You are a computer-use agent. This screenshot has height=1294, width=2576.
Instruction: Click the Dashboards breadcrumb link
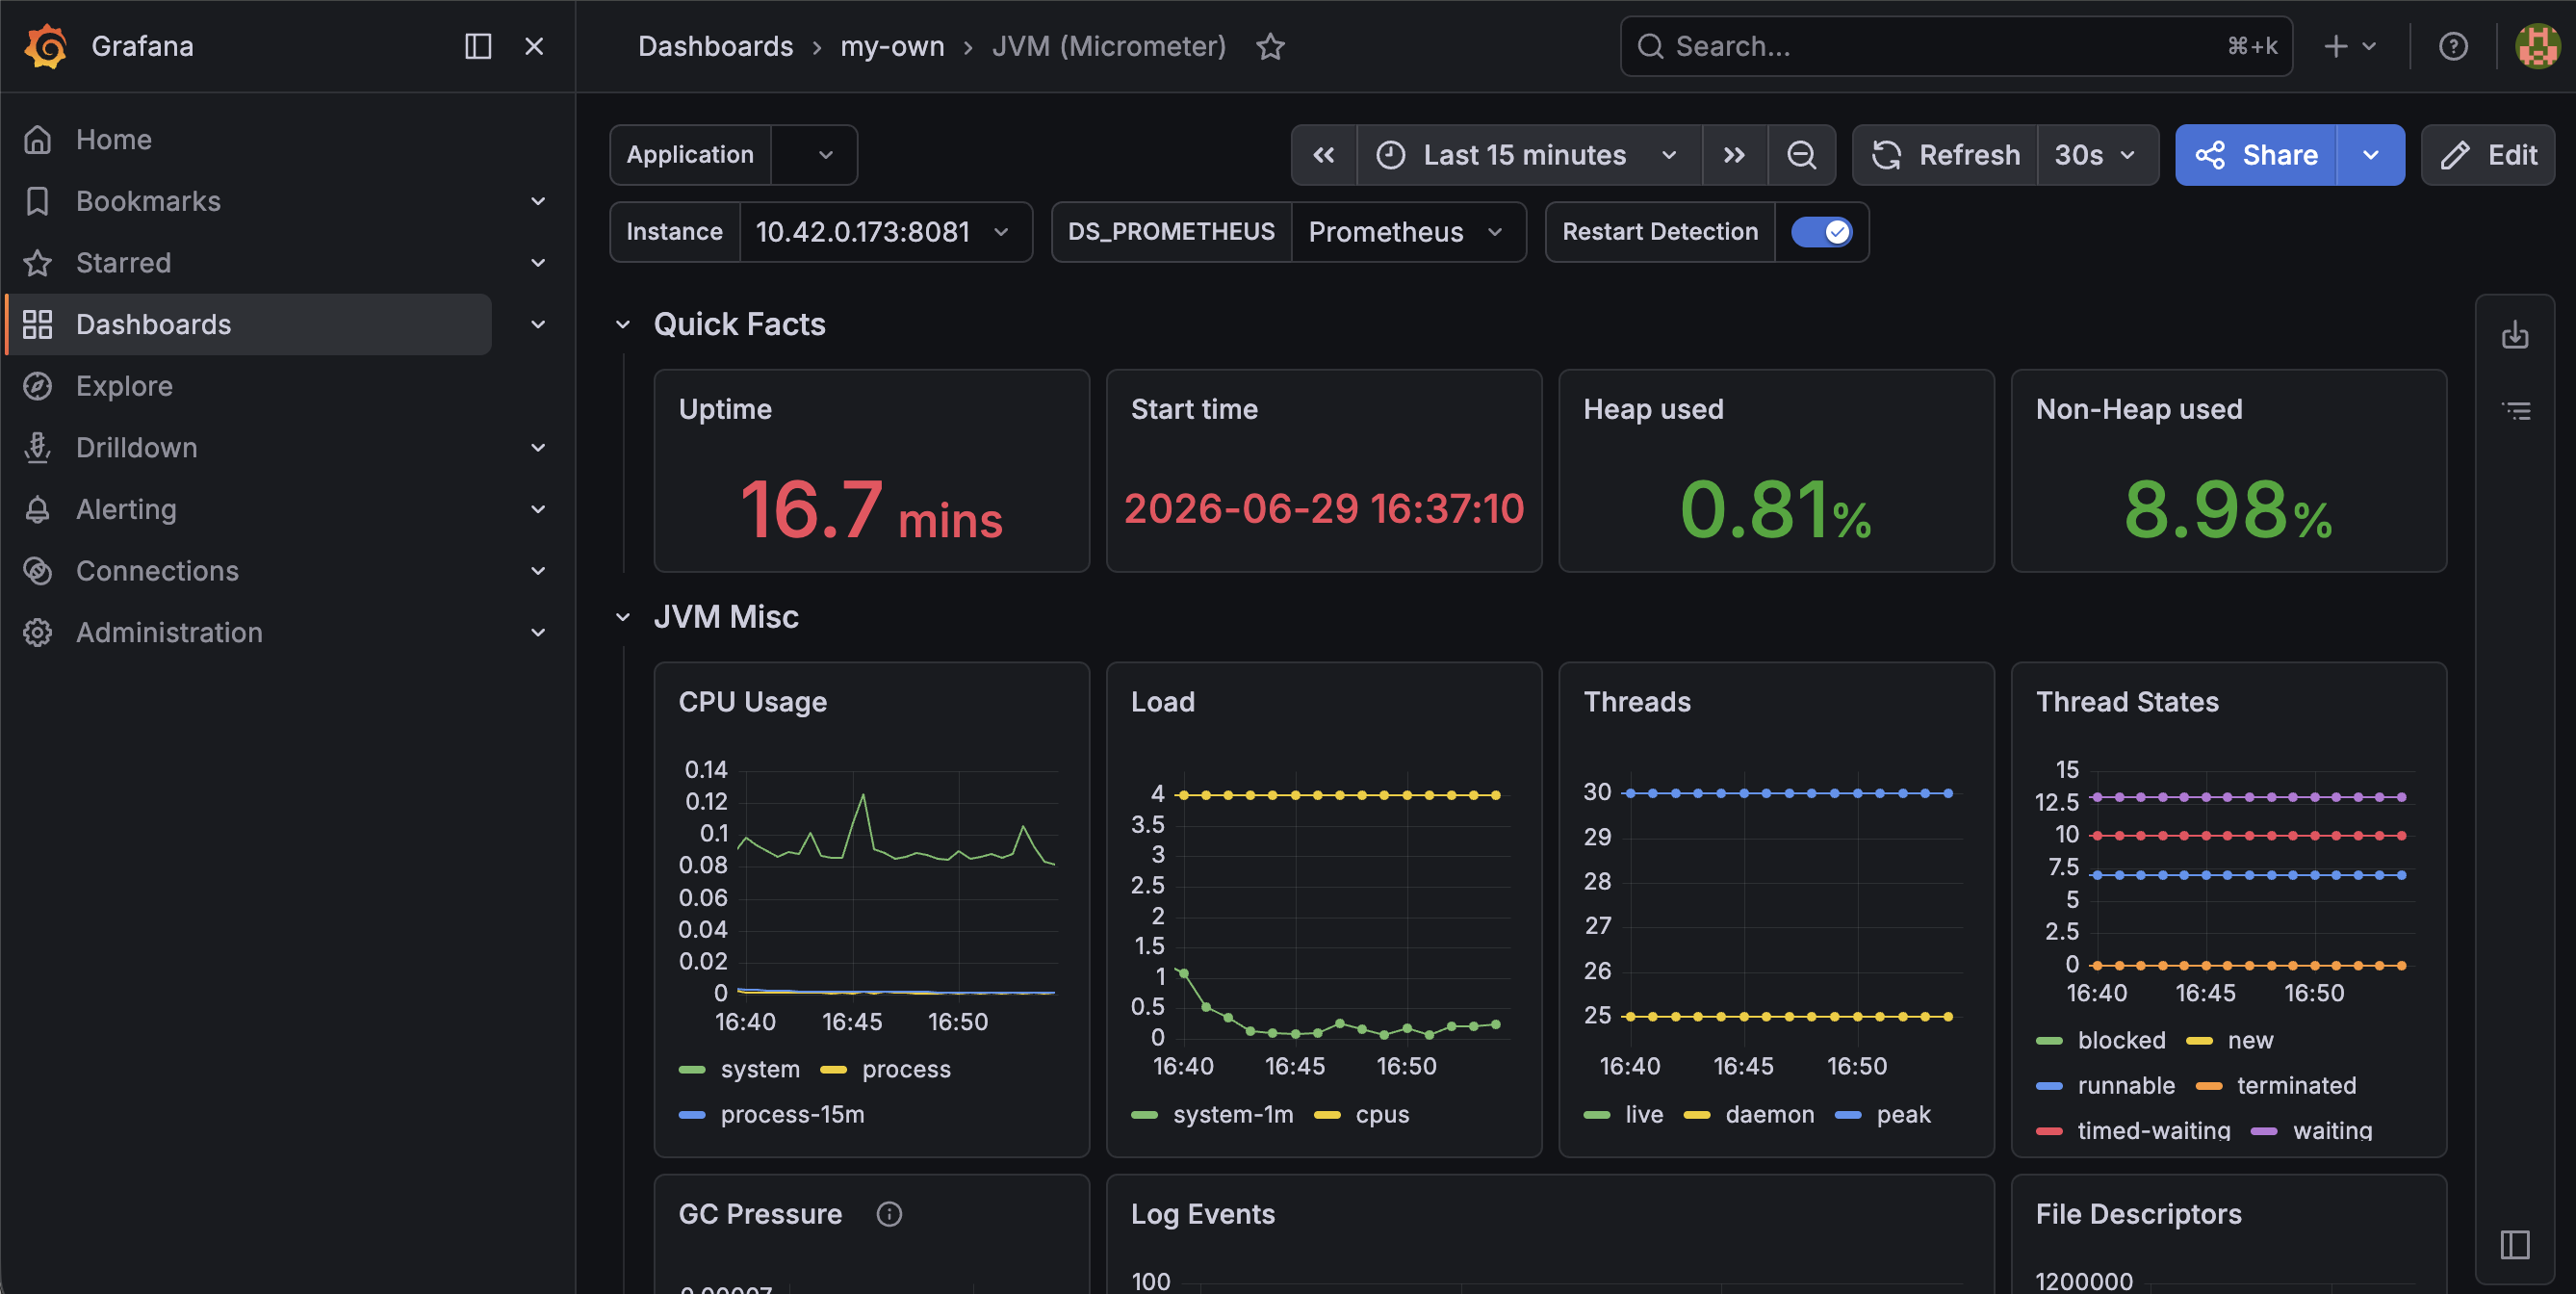tap(715, 46)
